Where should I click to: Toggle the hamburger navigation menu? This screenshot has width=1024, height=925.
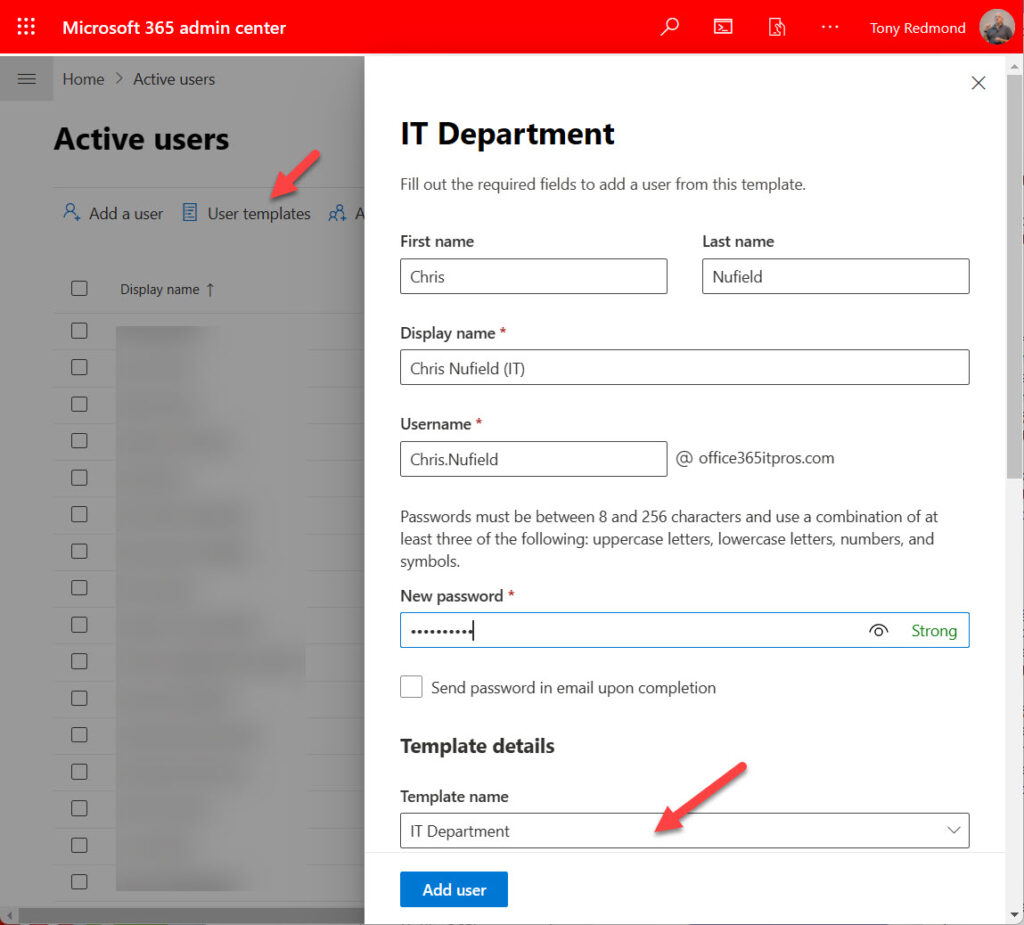coord(27,79)
